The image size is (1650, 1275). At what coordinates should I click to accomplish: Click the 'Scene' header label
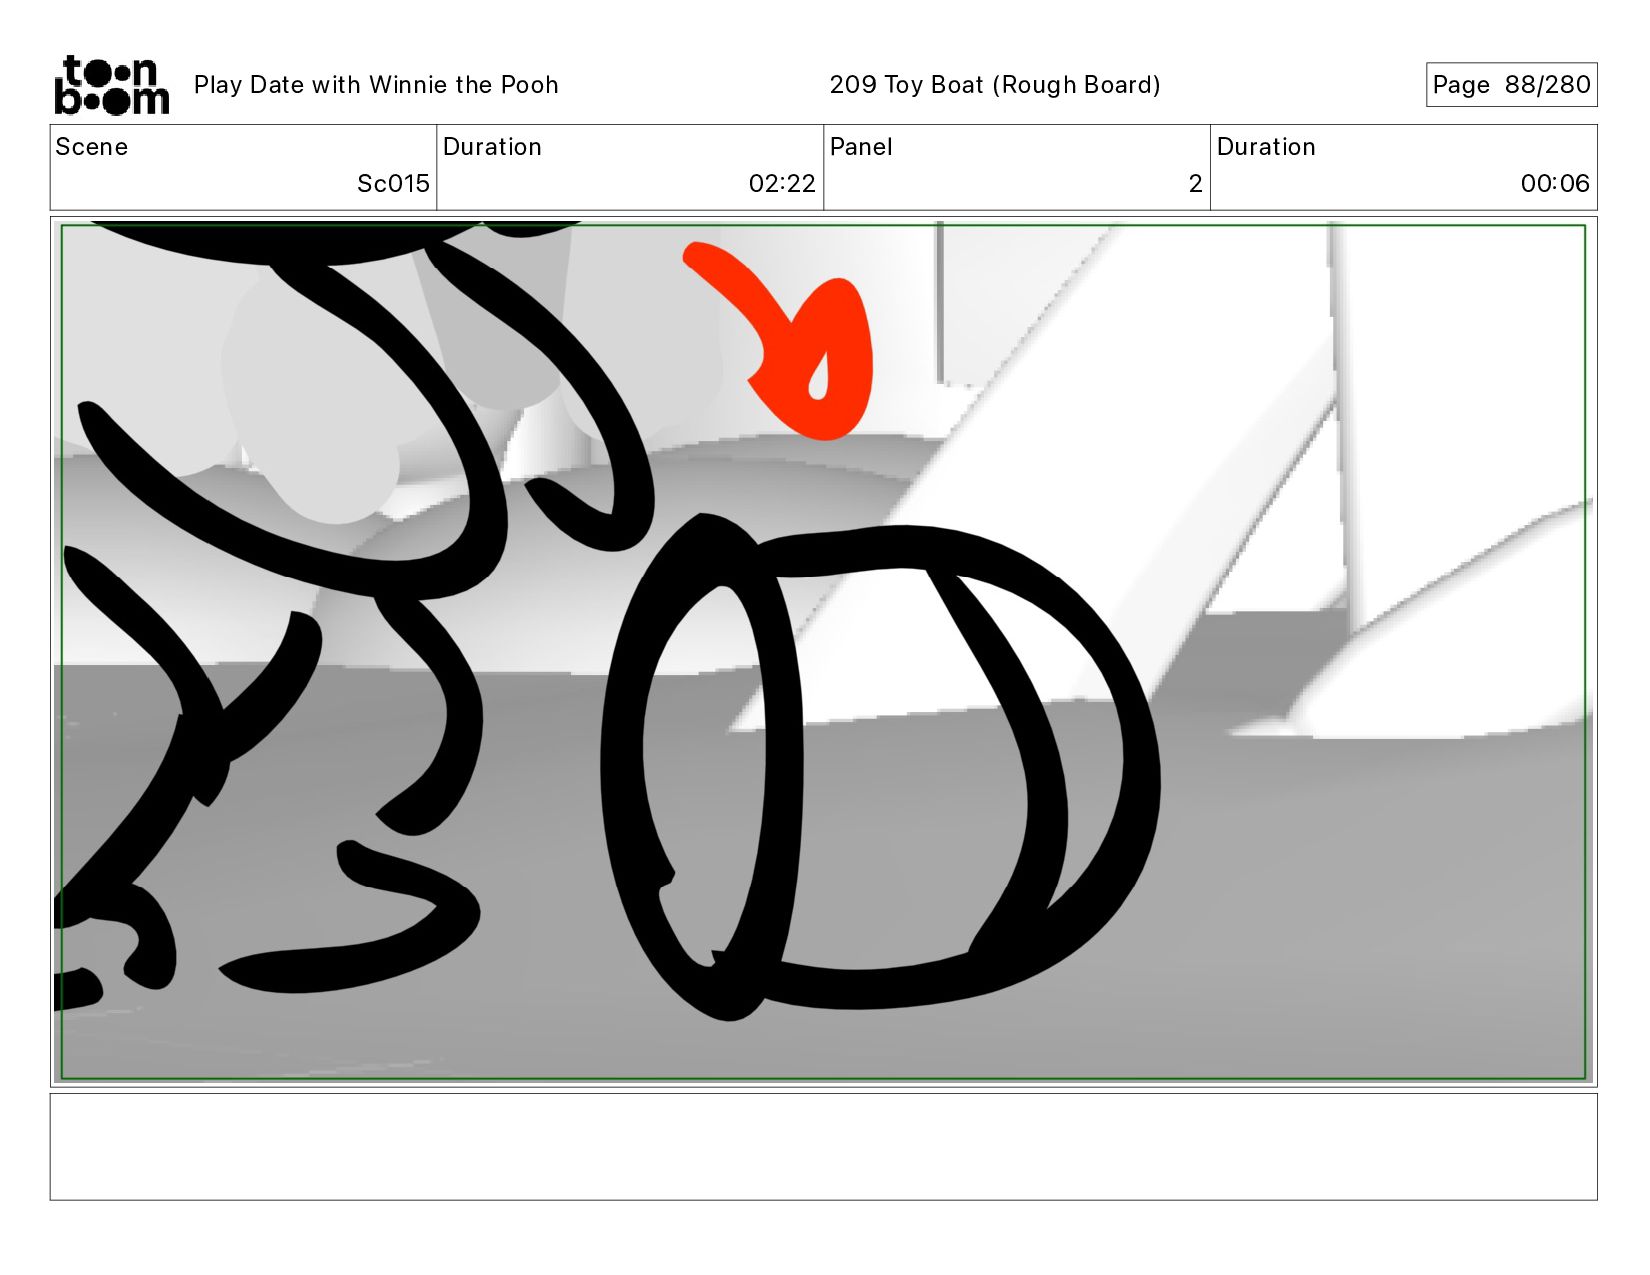click(92, 147)
